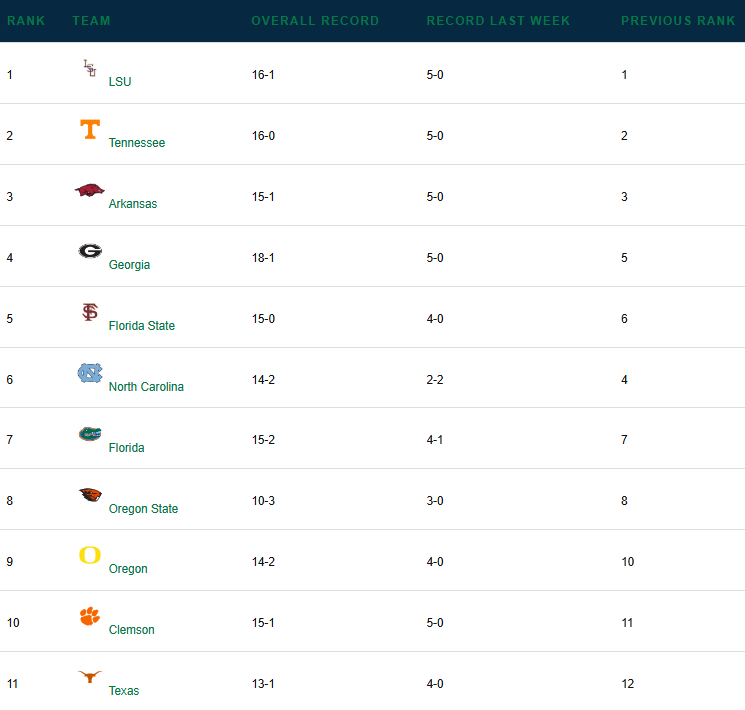Click rank number 9 in Oregon row
This screenshot has height=710, width=745.
[10, 562]
